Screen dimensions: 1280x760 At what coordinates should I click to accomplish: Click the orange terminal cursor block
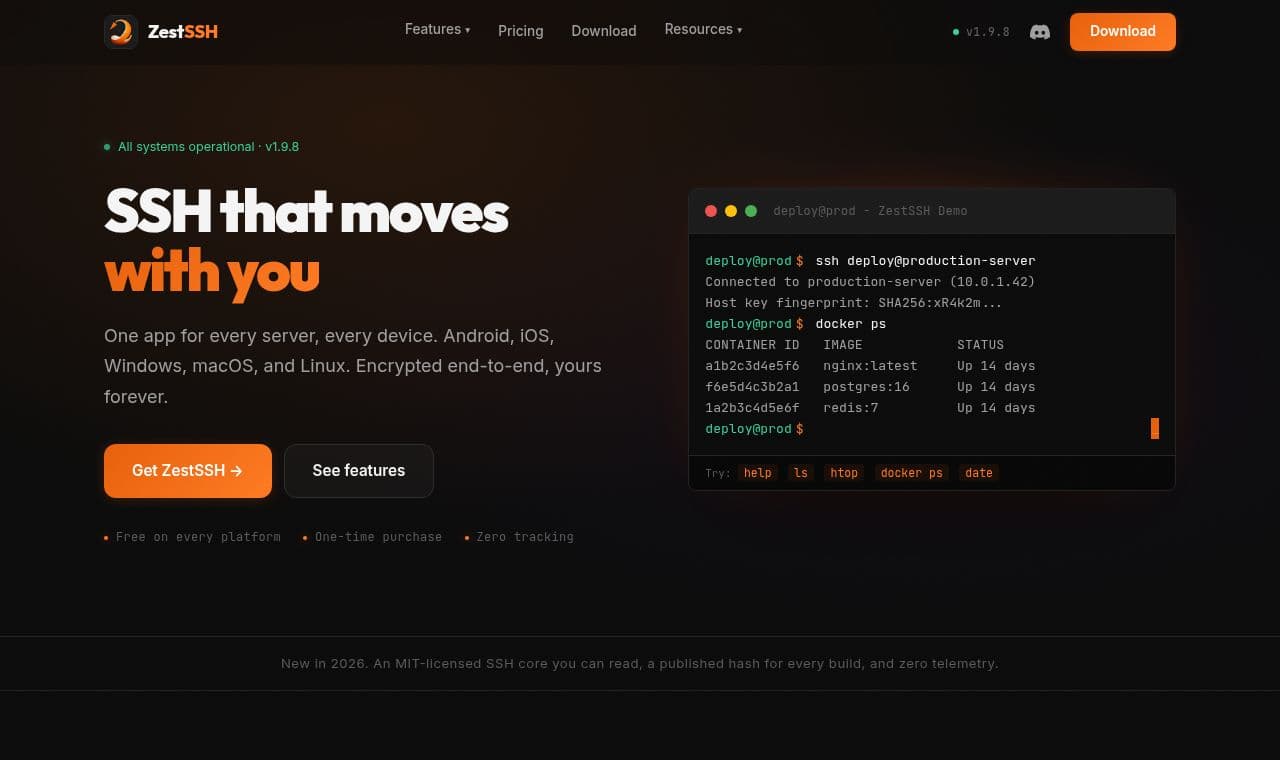[1155, 429]
